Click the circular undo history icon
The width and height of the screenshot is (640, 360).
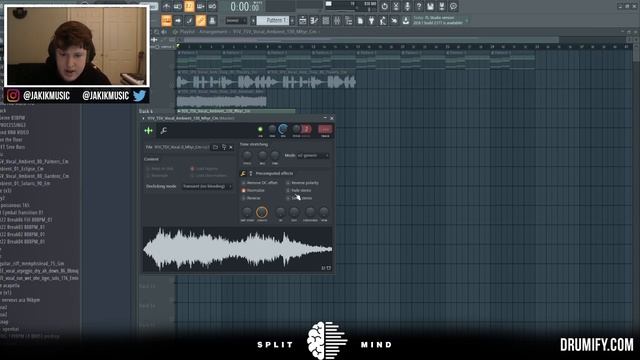tap(384, 6)
